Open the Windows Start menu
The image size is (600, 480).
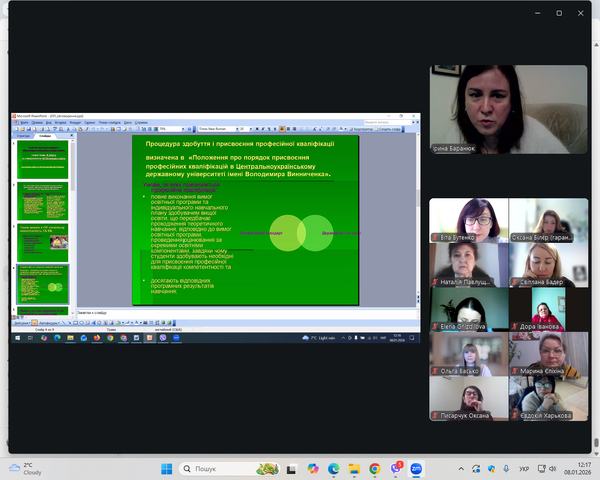(x=166, y=468)
